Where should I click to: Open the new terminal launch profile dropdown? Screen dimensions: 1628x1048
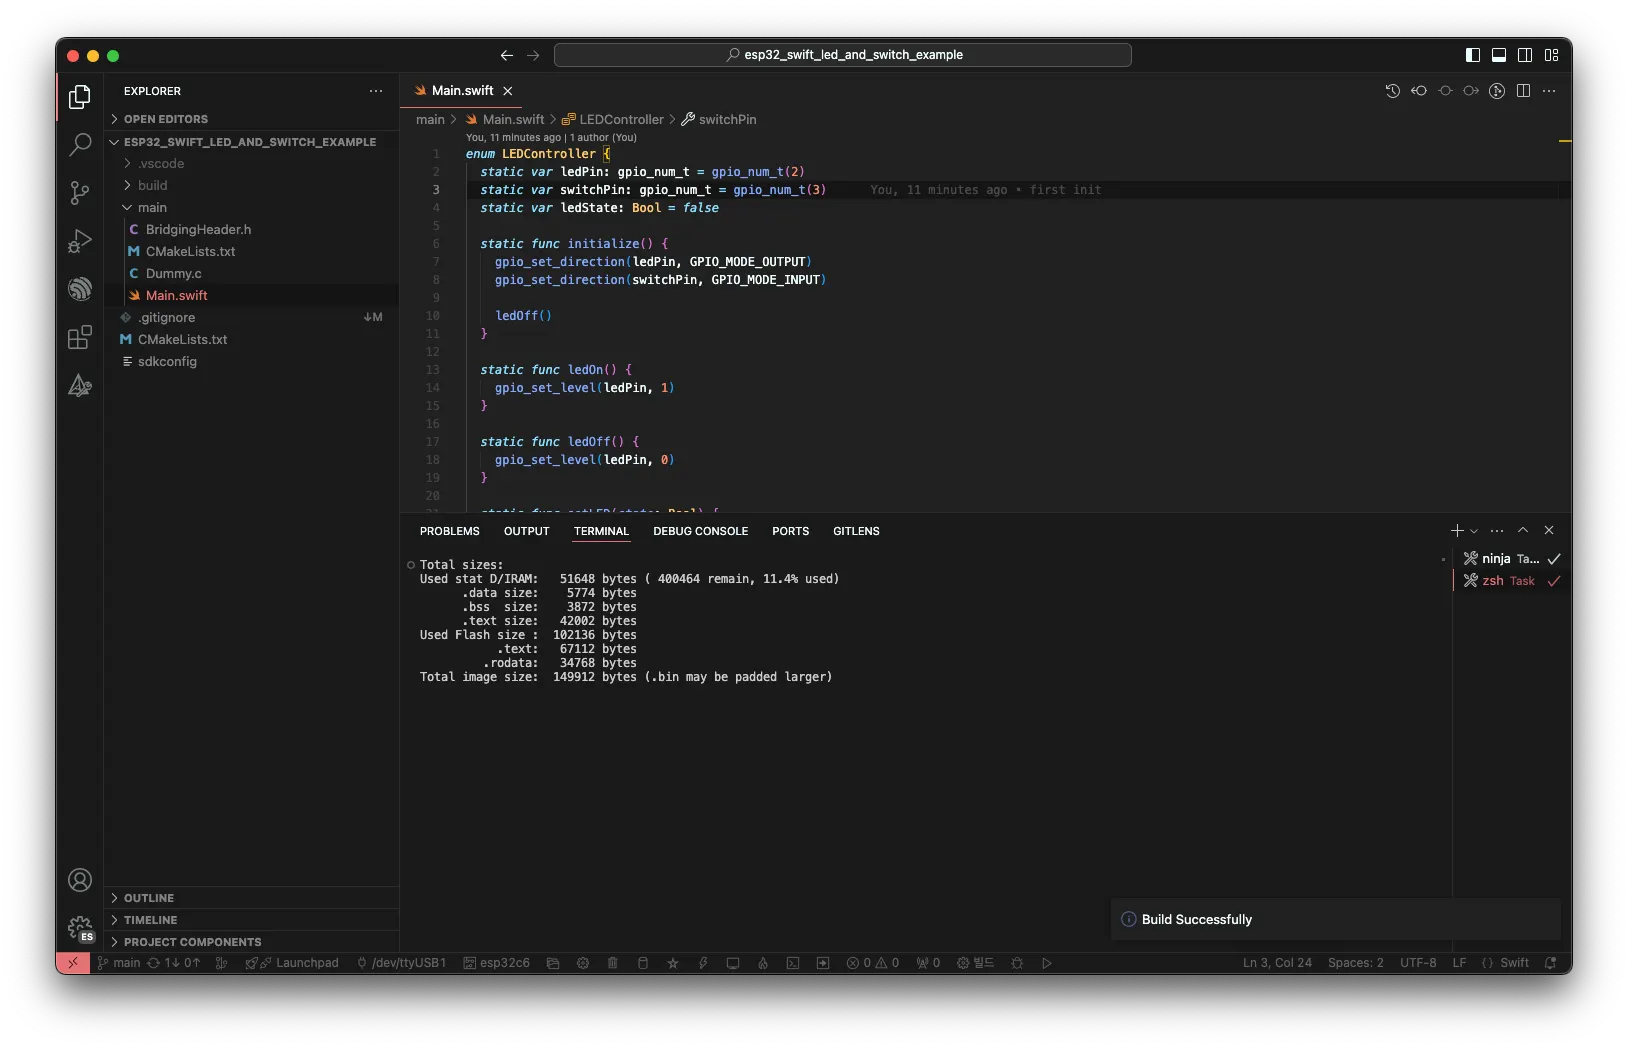[x=1474, y=531]
